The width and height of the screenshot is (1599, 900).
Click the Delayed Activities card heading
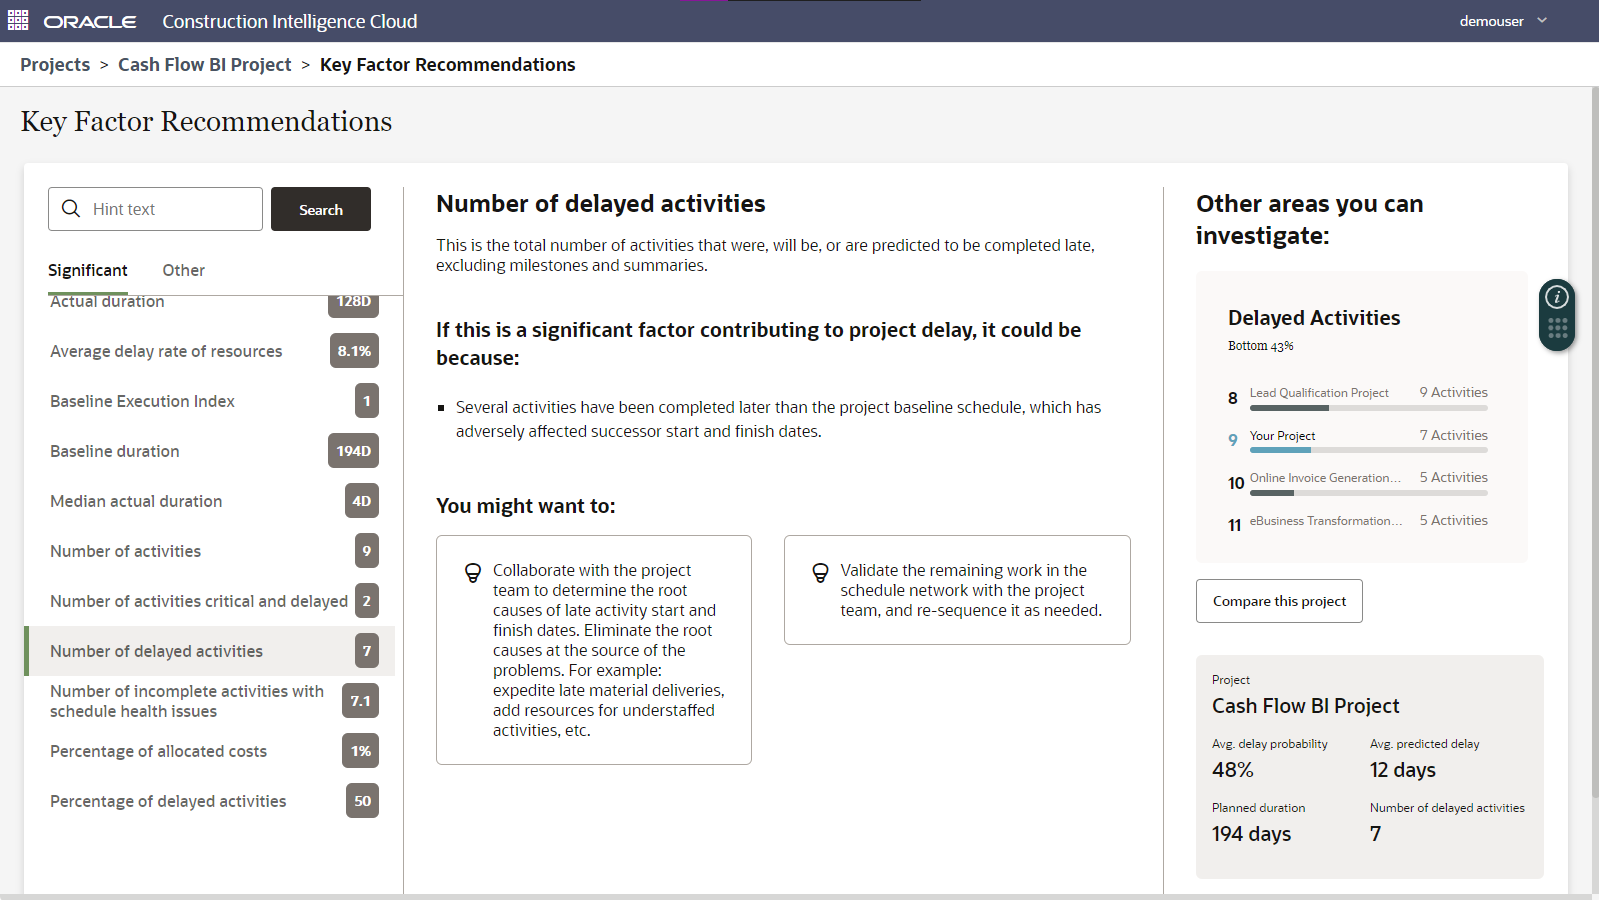(1314, 318)
